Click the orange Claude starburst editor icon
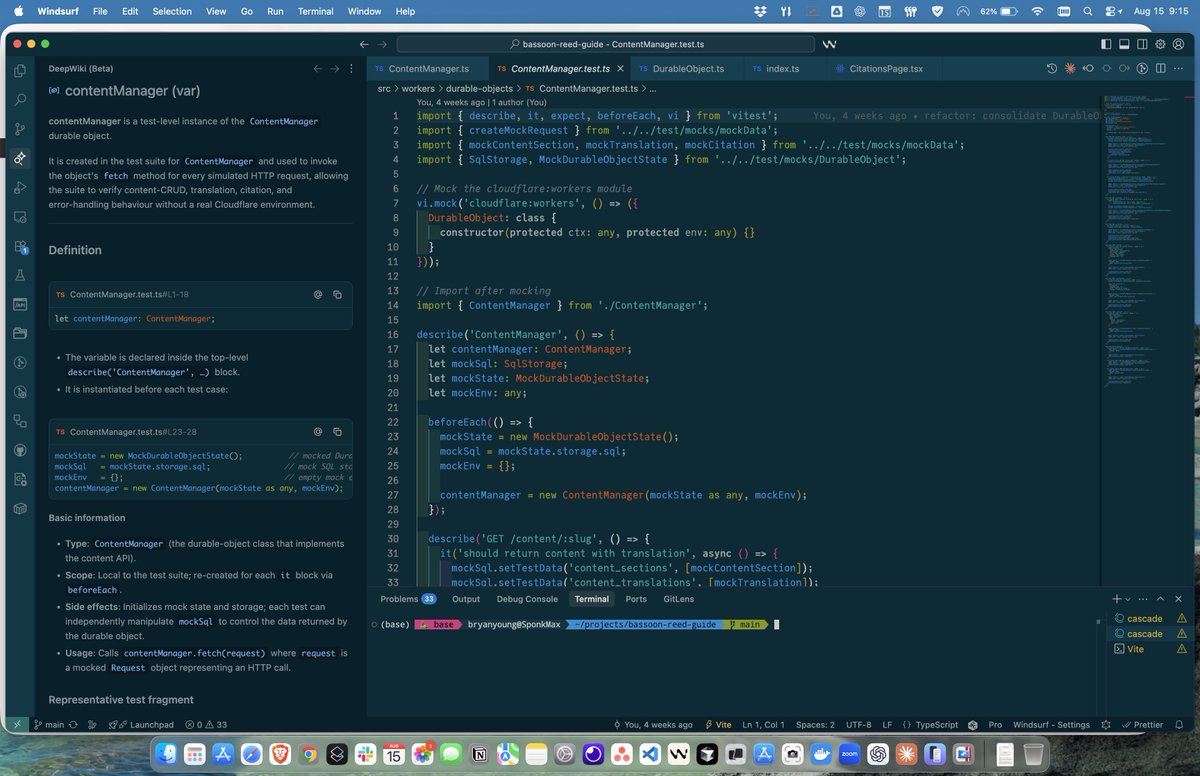This screenshot has height=776, width=1200. coord(1070,69)
